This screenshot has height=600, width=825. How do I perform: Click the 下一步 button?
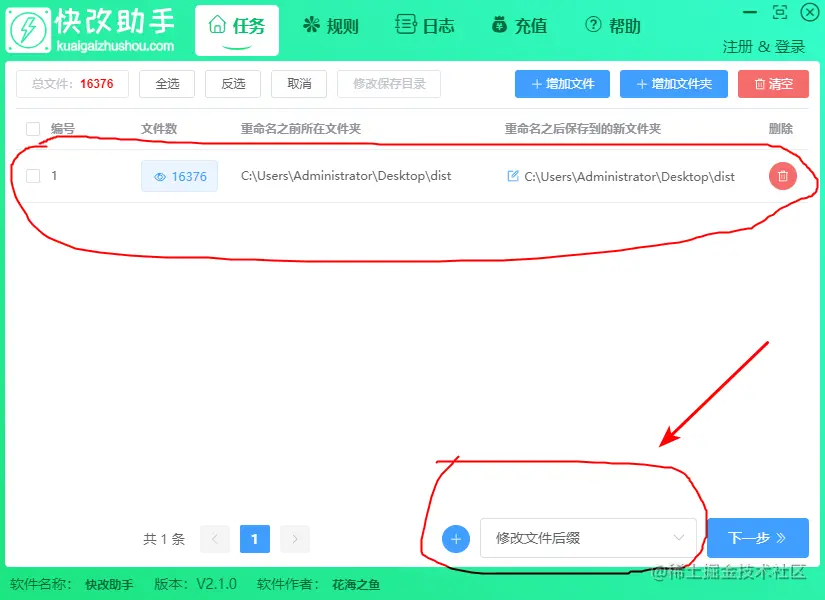758,538
